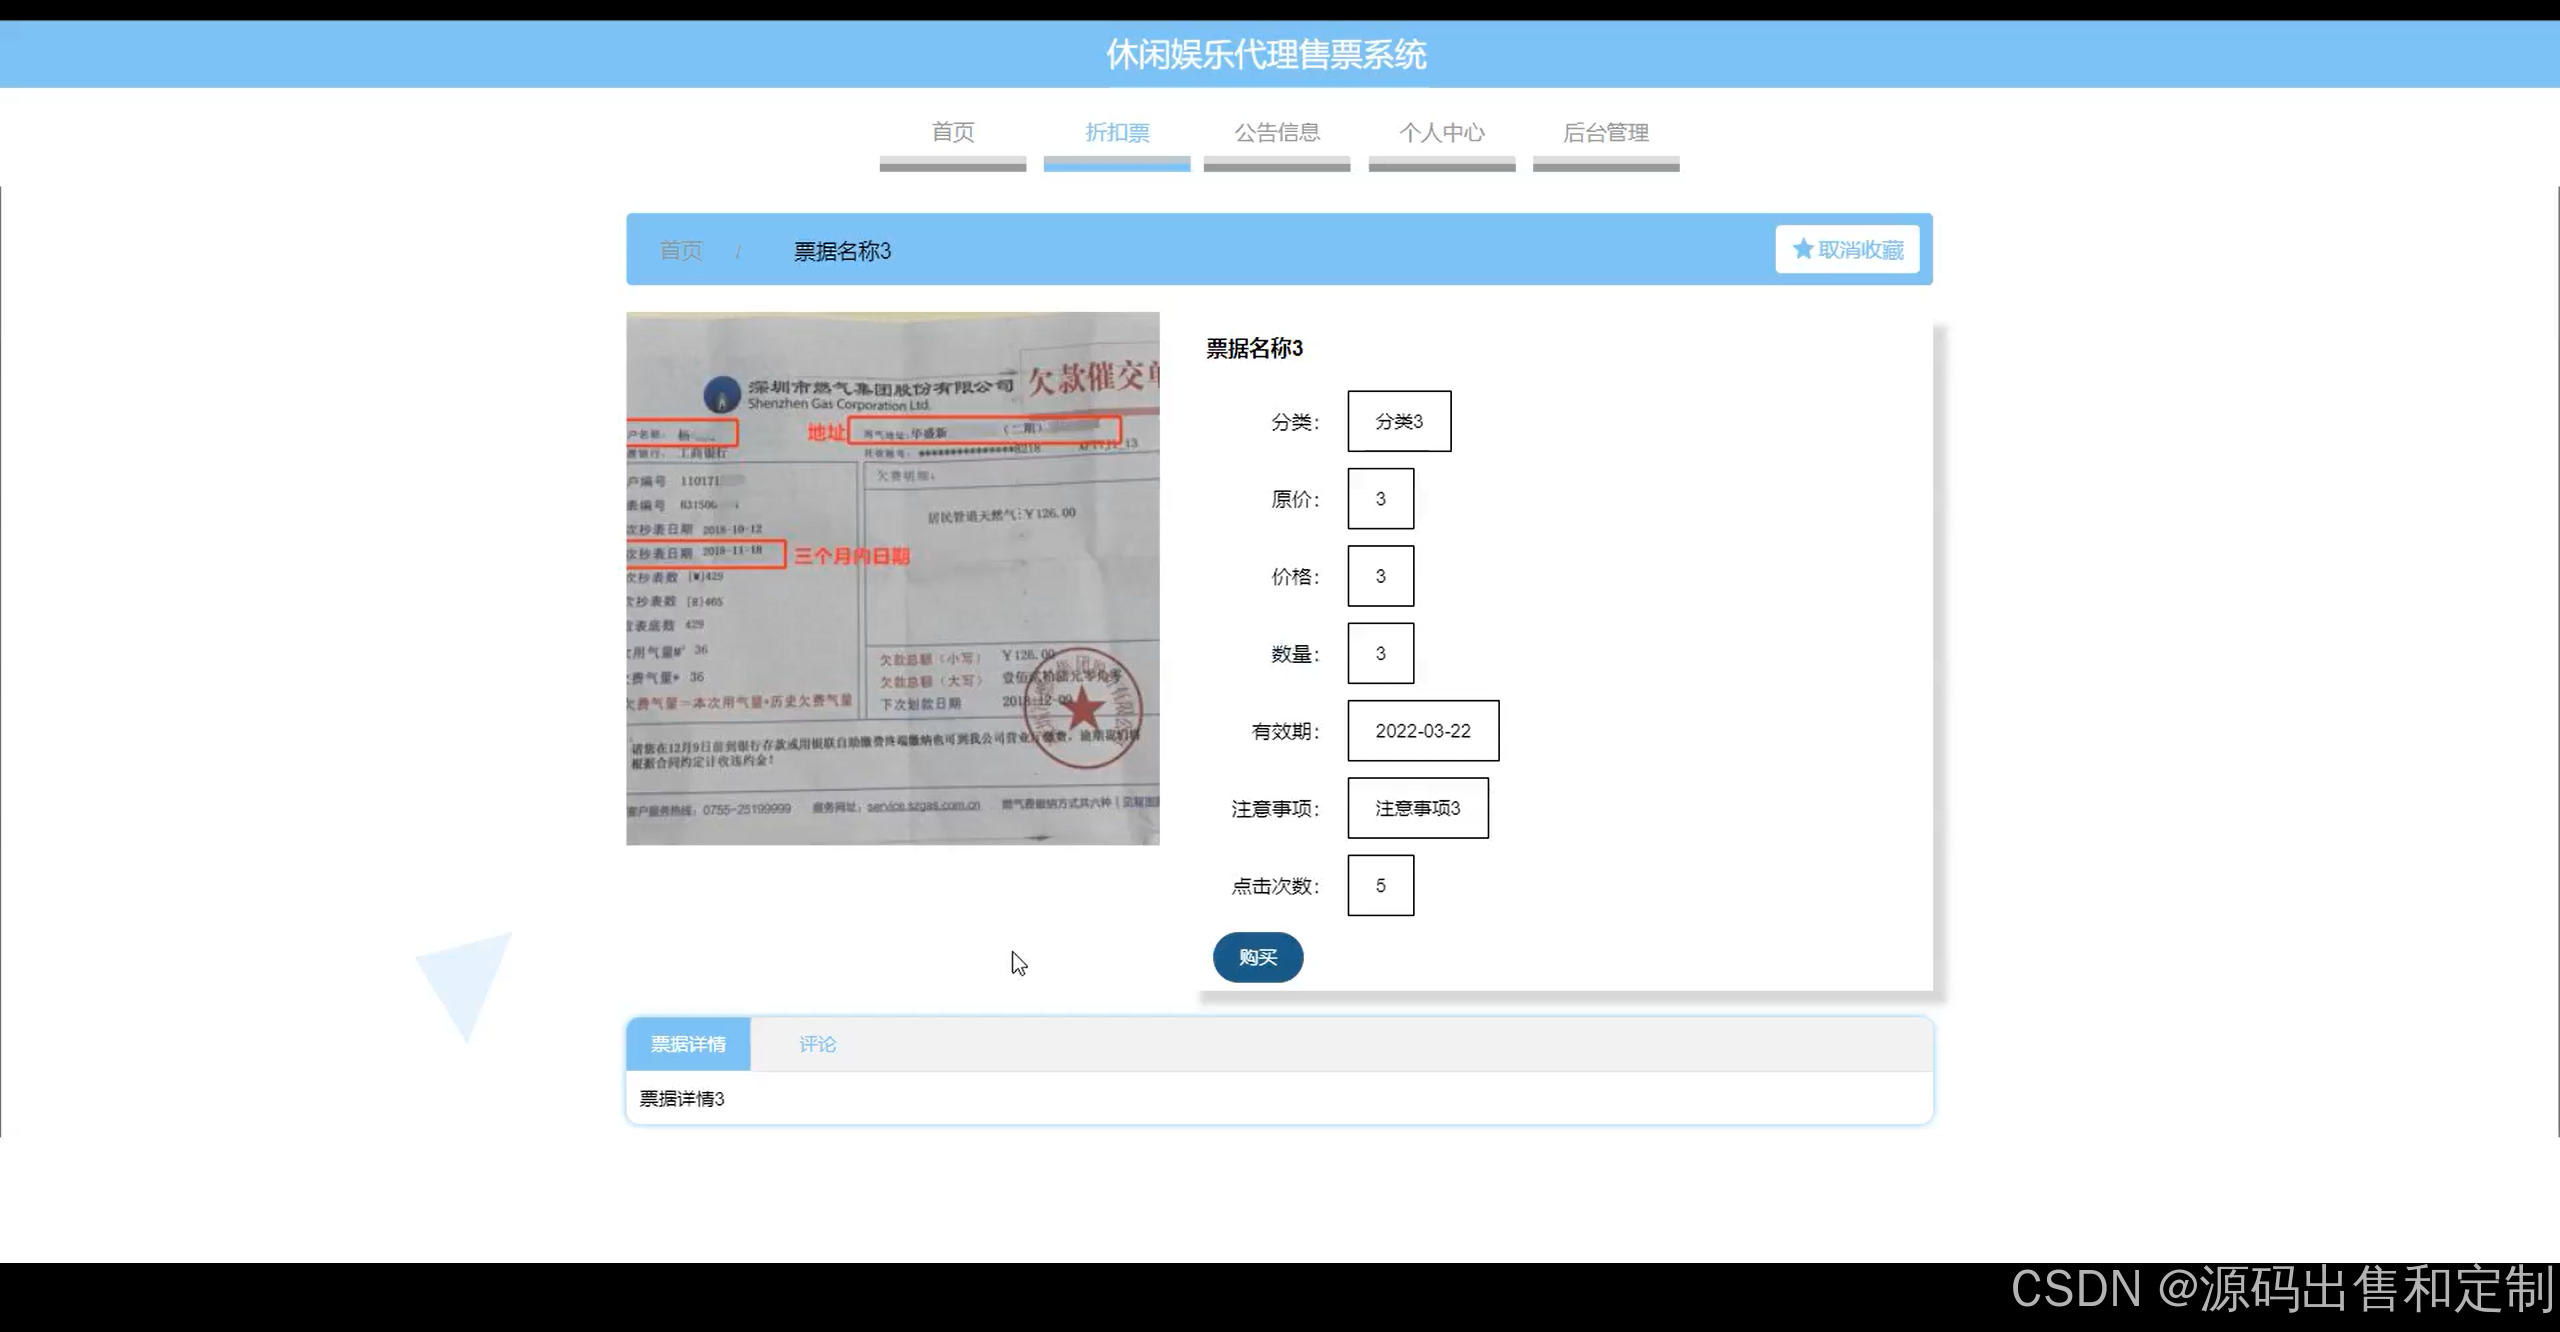Click the 价格 value box
The image size is (2560, 1332).
point(1380,576)
